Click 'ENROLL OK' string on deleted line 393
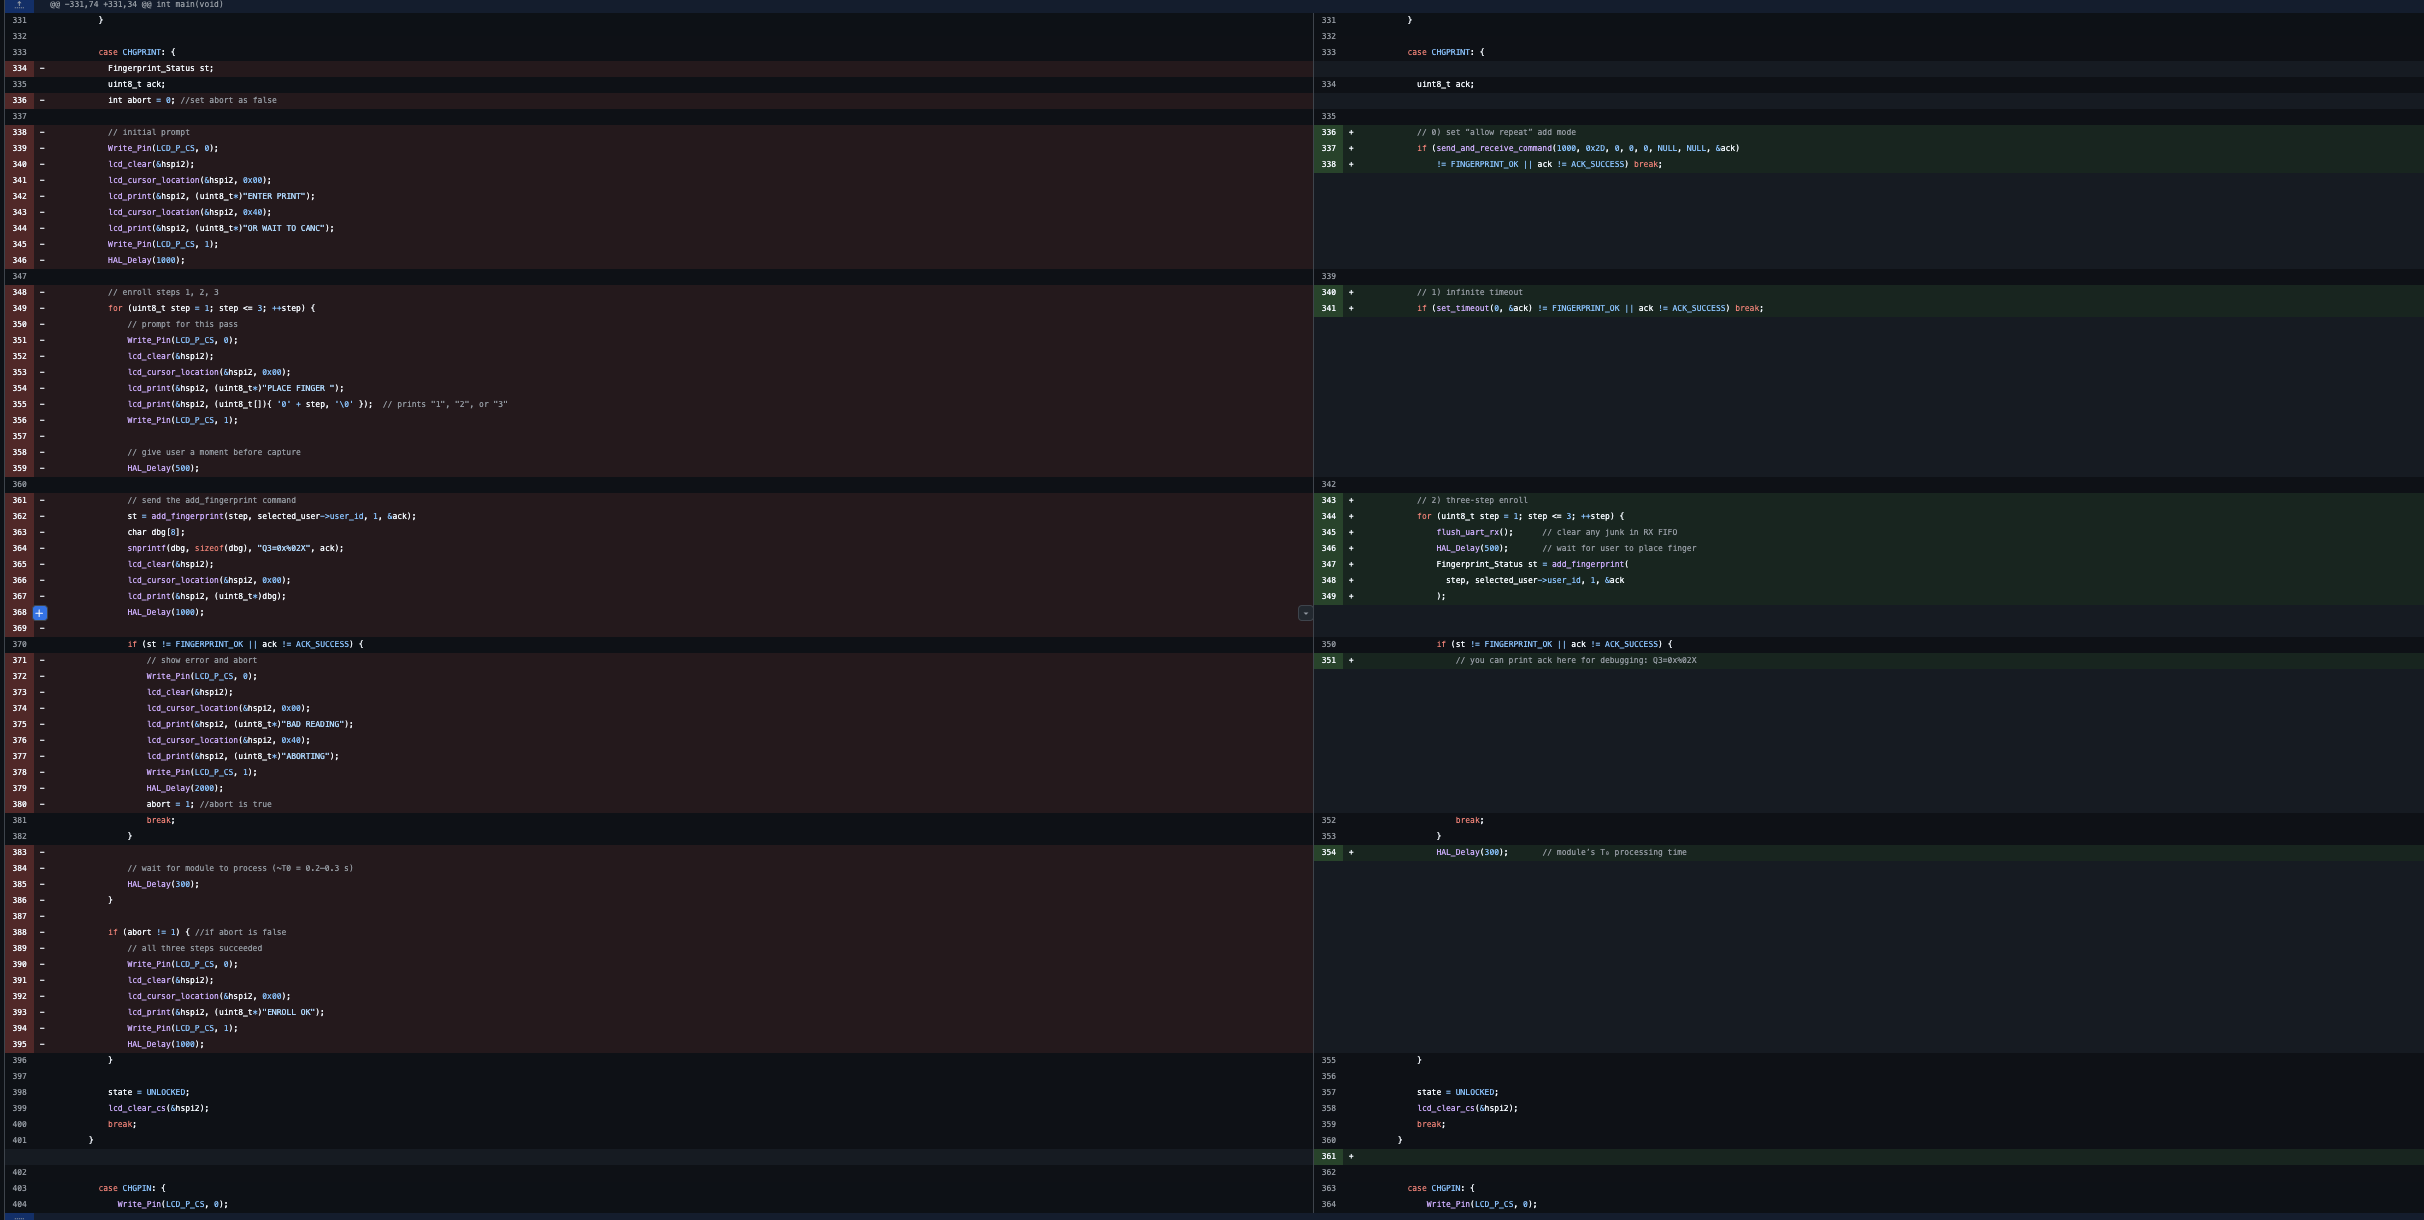Screen dimensions: 2424x1220 tap(290, 1012)
